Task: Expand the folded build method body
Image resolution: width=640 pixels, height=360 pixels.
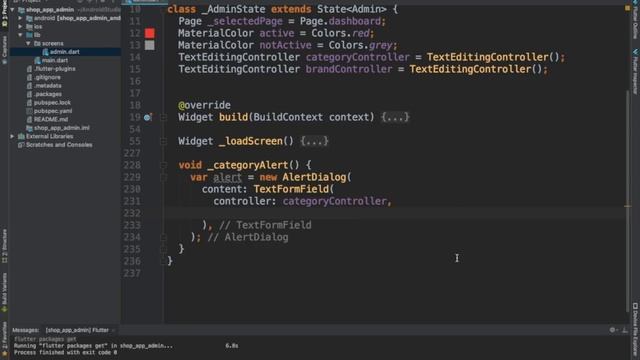Action: (x=395, y=118)
